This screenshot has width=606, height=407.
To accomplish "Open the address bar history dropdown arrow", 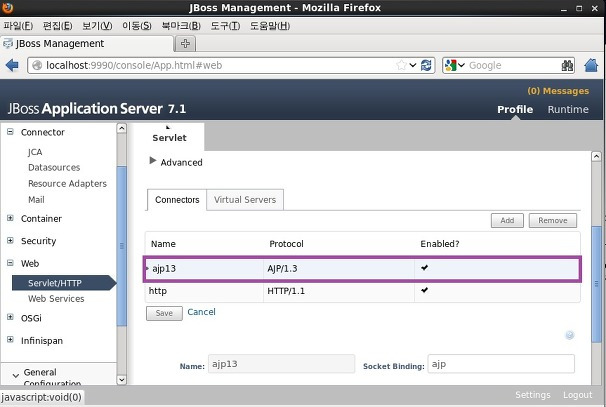I will click(413, 65).
